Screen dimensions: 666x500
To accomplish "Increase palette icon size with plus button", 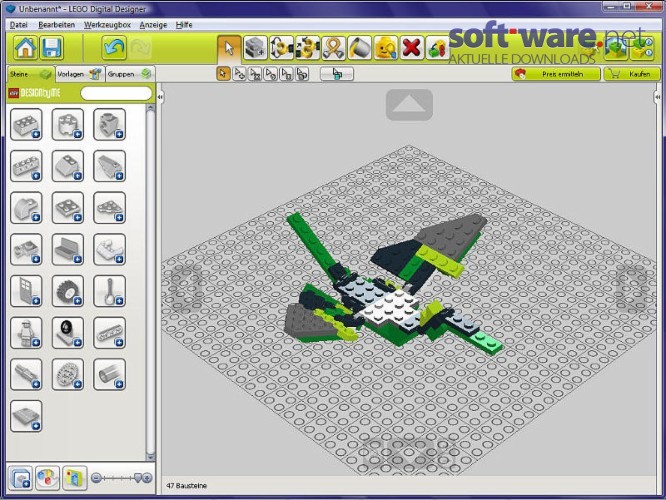I will pyautogui.click(x=147, y=478).
